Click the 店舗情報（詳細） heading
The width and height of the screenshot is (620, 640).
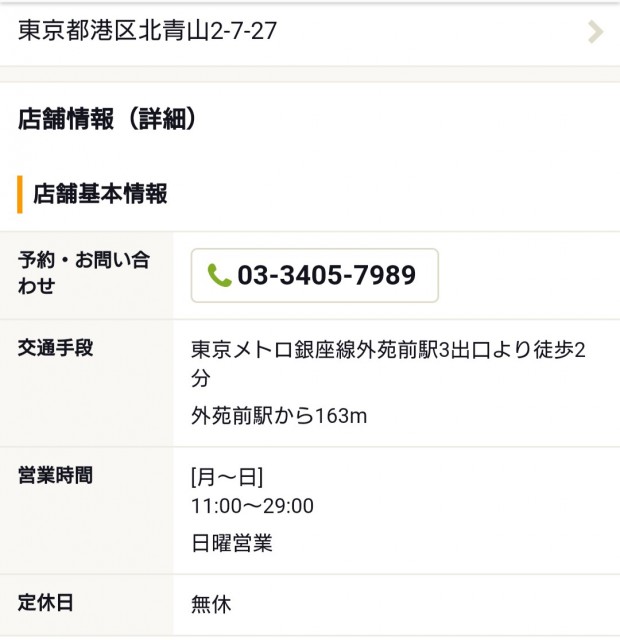tap(107, 120)
